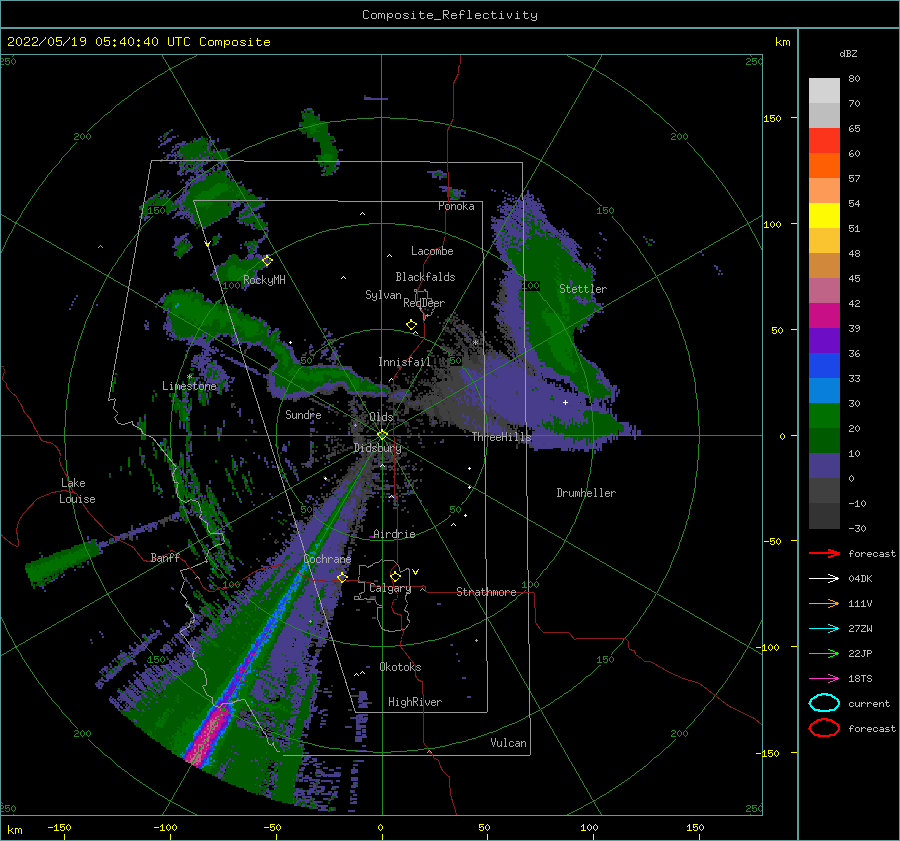The height and width of the screenshot is (841, 900).
Task: Click the Lacombe city label
Action: point(432,251)
